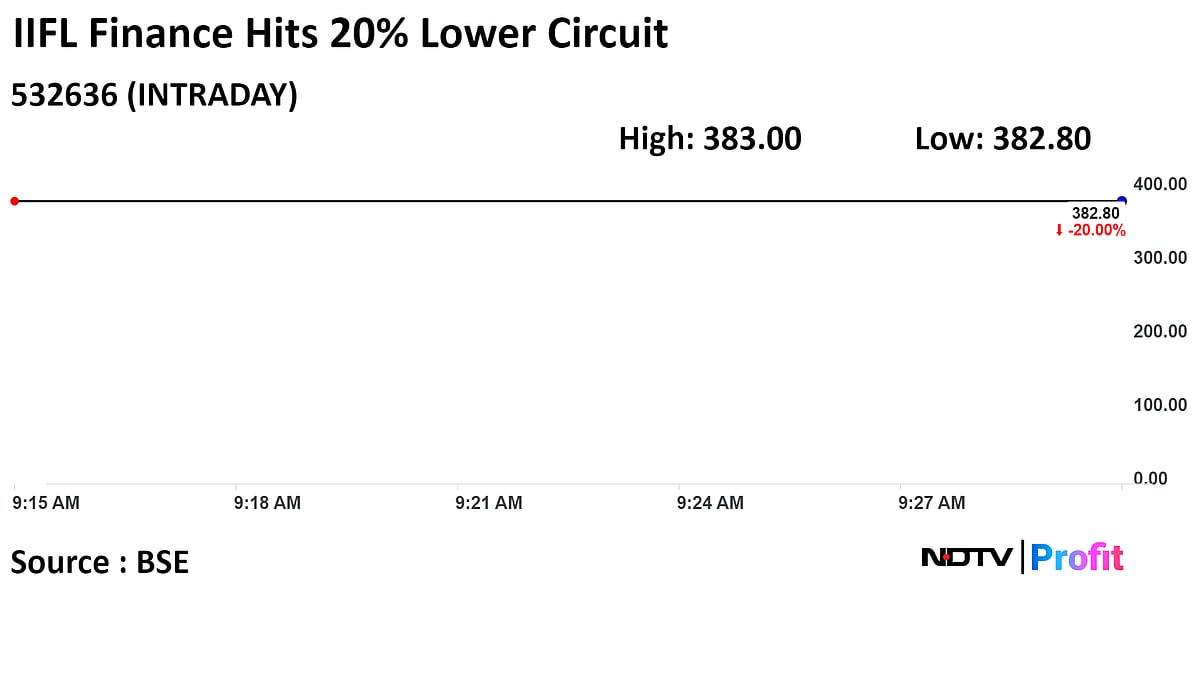Select the 9:18 AM time axis label
Screen dimensions: 1200x675
267,503
